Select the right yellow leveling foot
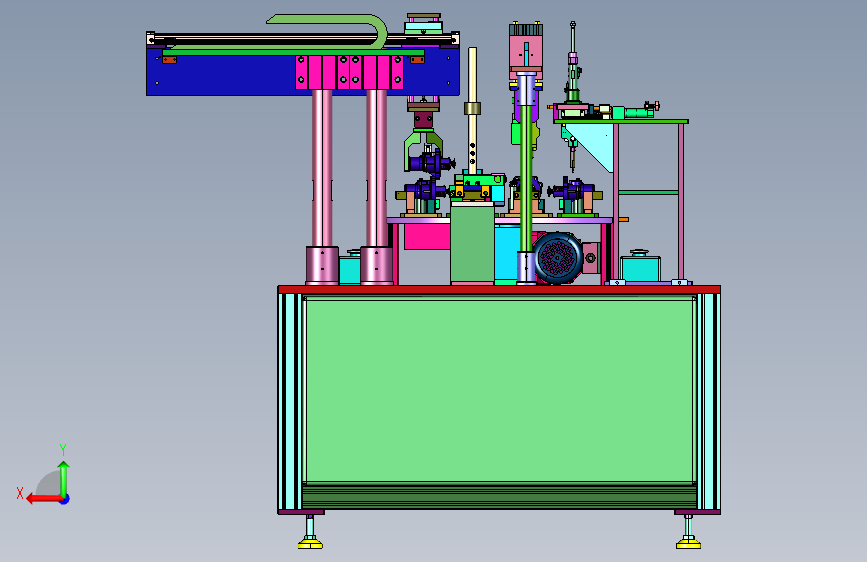Image resolution: width=867 pixels, height=562 pixels. tap(688, 545)
